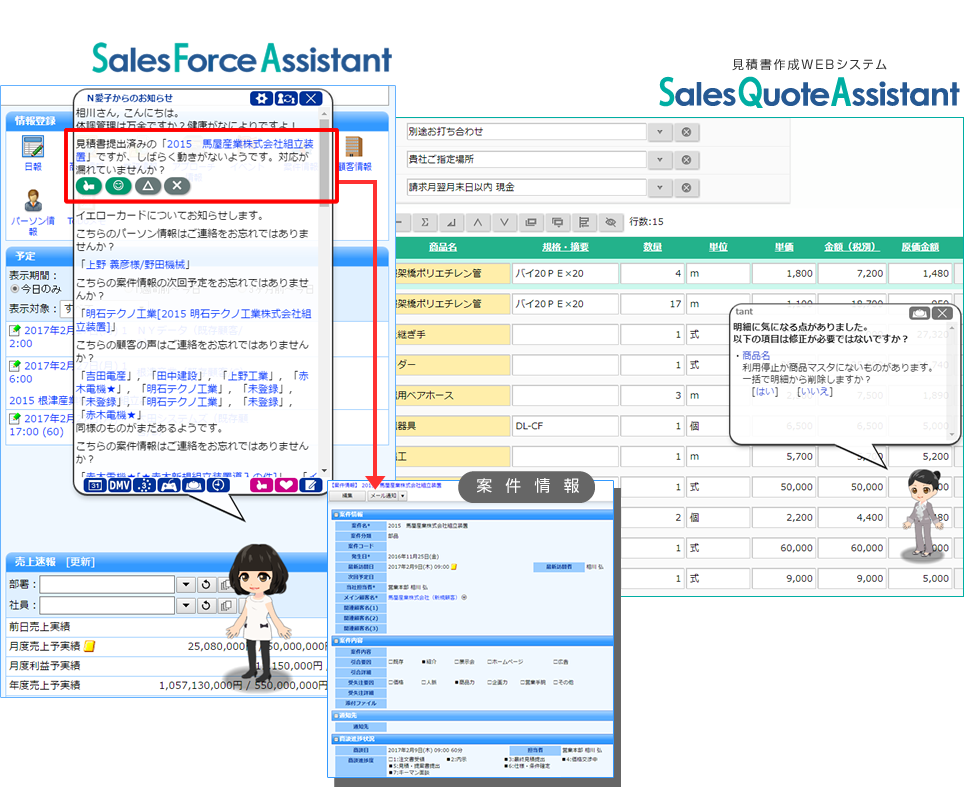Click green smiley reaction under quote alert
This screenshot has width=964, height=798.
[119, 186]
